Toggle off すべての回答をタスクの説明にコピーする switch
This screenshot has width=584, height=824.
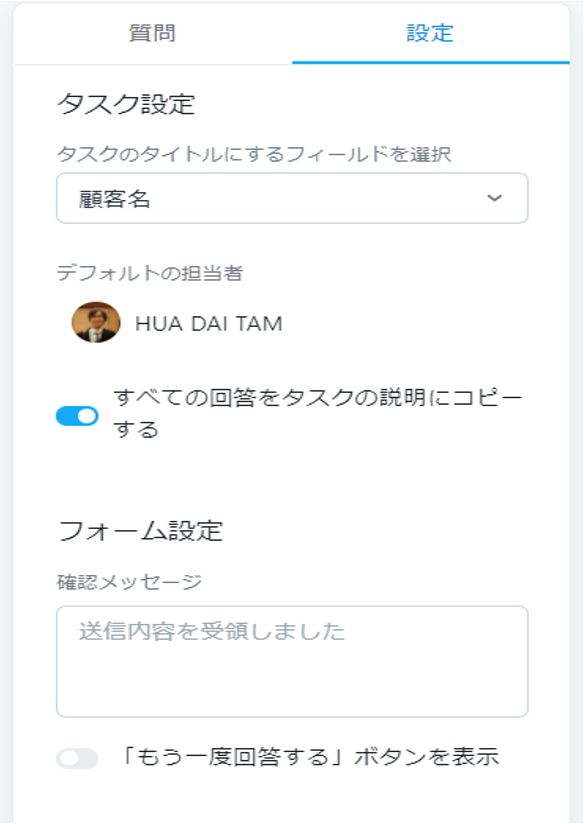click(77, 416)
